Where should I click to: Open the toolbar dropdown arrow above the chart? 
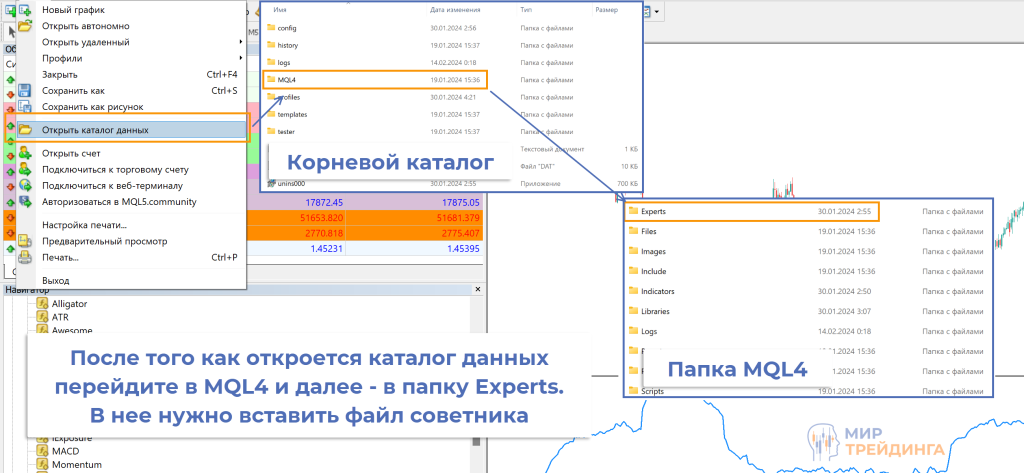pos(658,12)
